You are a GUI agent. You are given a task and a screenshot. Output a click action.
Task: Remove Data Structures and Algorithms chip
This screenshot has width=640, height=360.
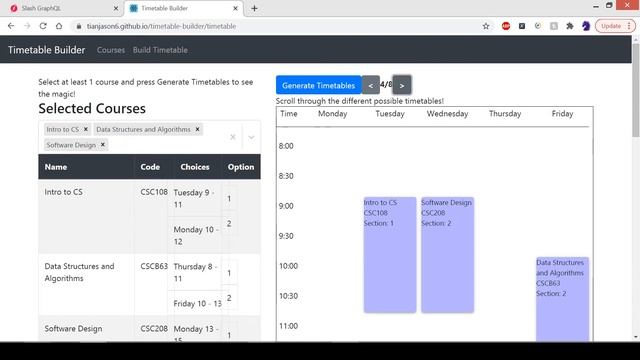(198, 129)
